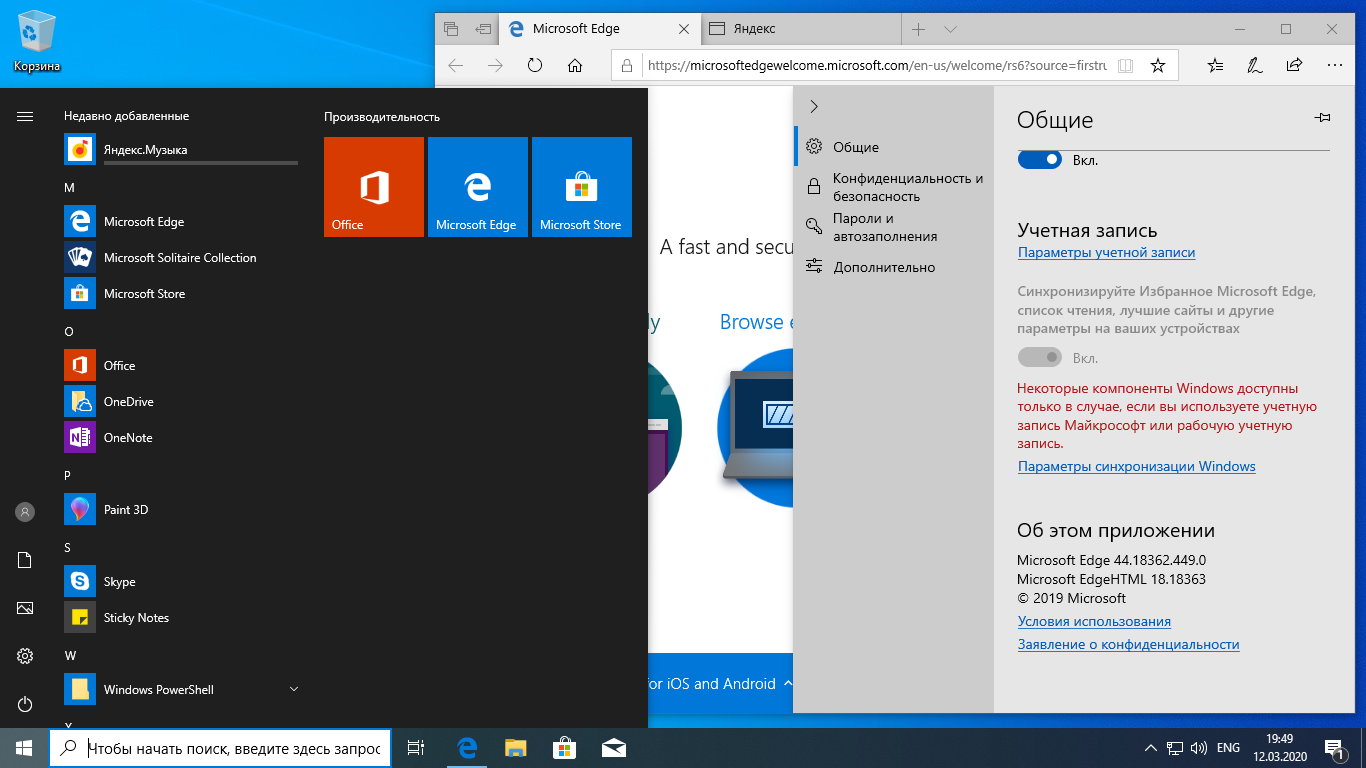The height and width of the screenshot is (768, 1366).
Task: Open File Explorer from the taskbar
Action: [x=515, y=748]
